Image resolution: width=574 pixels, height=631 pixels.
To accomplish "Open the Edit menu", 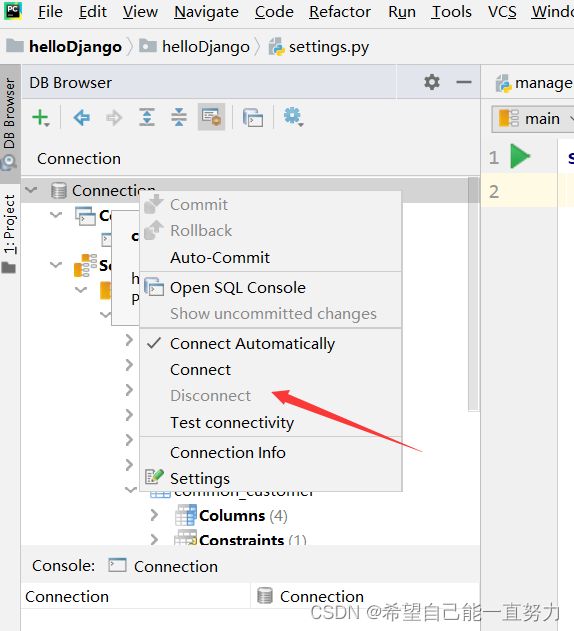I will pyautogui.click(x=93, y=11).
